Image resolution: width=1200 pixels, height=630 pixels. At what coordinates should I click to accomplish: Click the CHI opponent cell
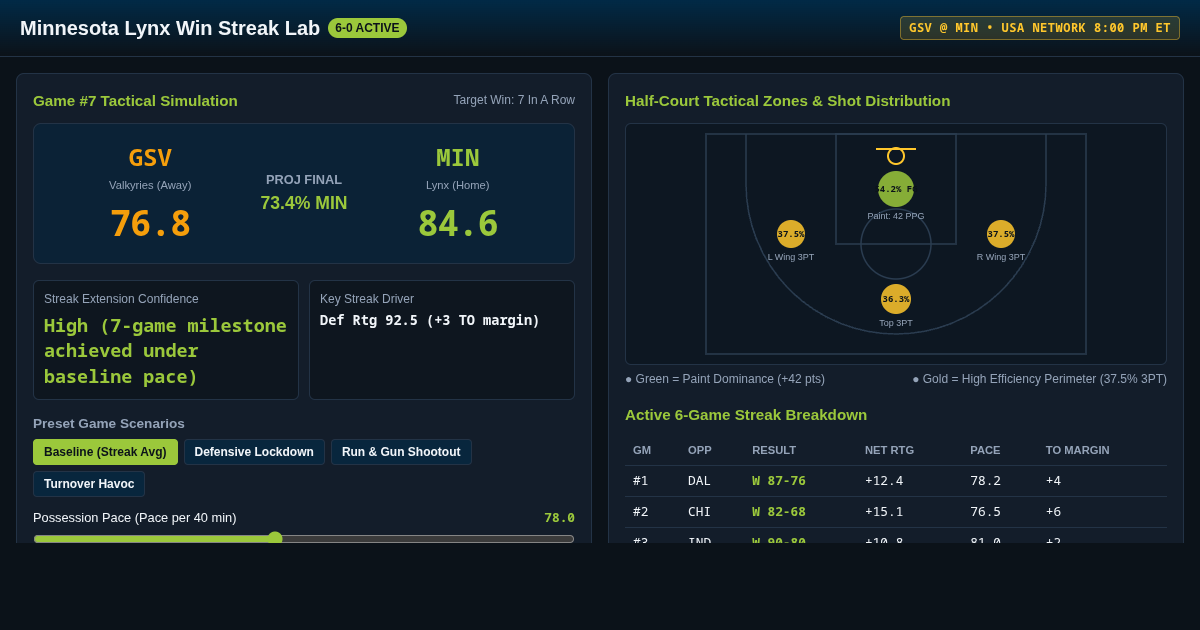pyautogui.click(x=699, y=512)
